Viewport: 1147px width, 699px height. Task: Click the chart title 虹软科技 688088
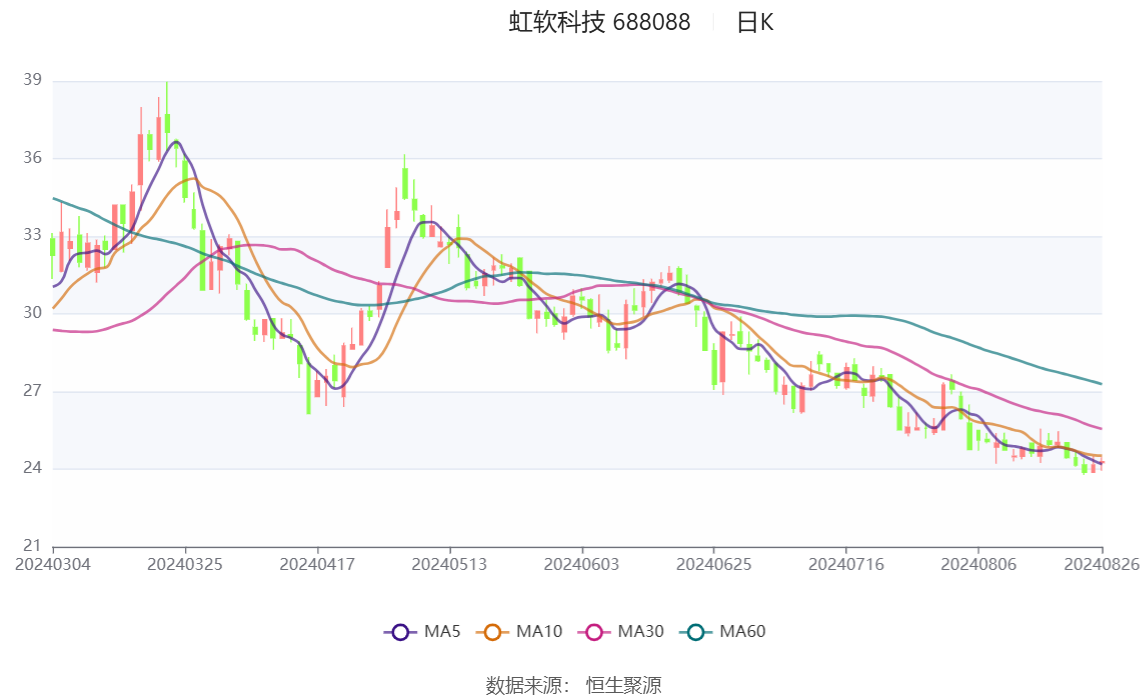pos(599,23)
